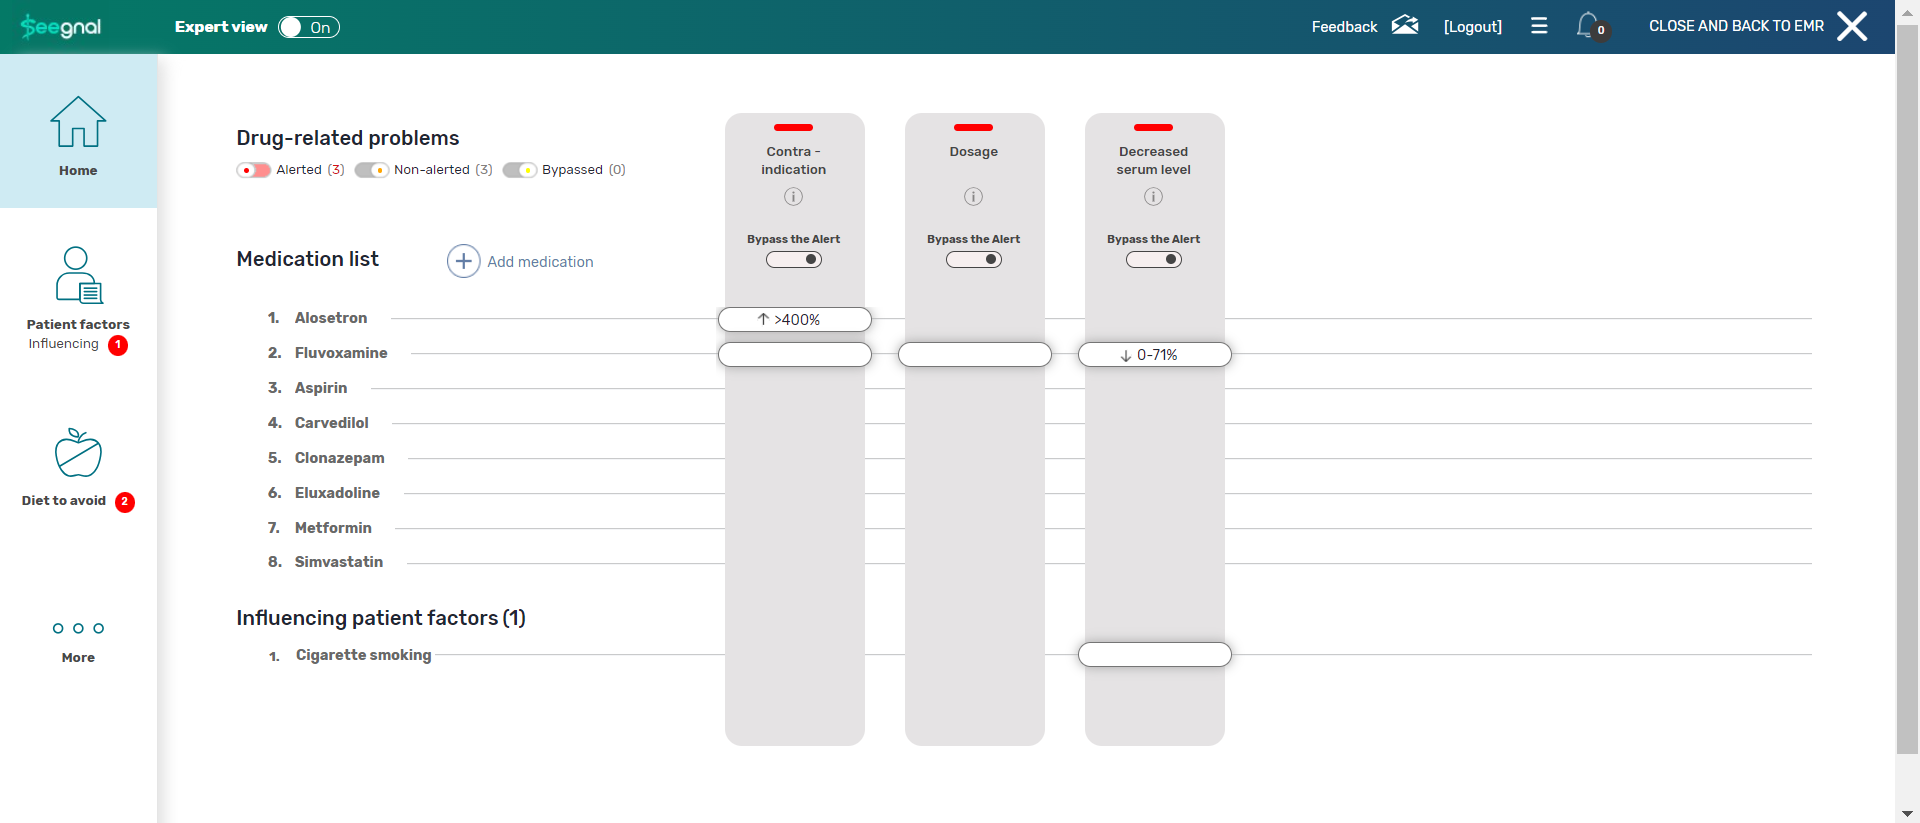The image size is (1920, 823).
Task: Click the Feedback link
Action: [1344, 27]
